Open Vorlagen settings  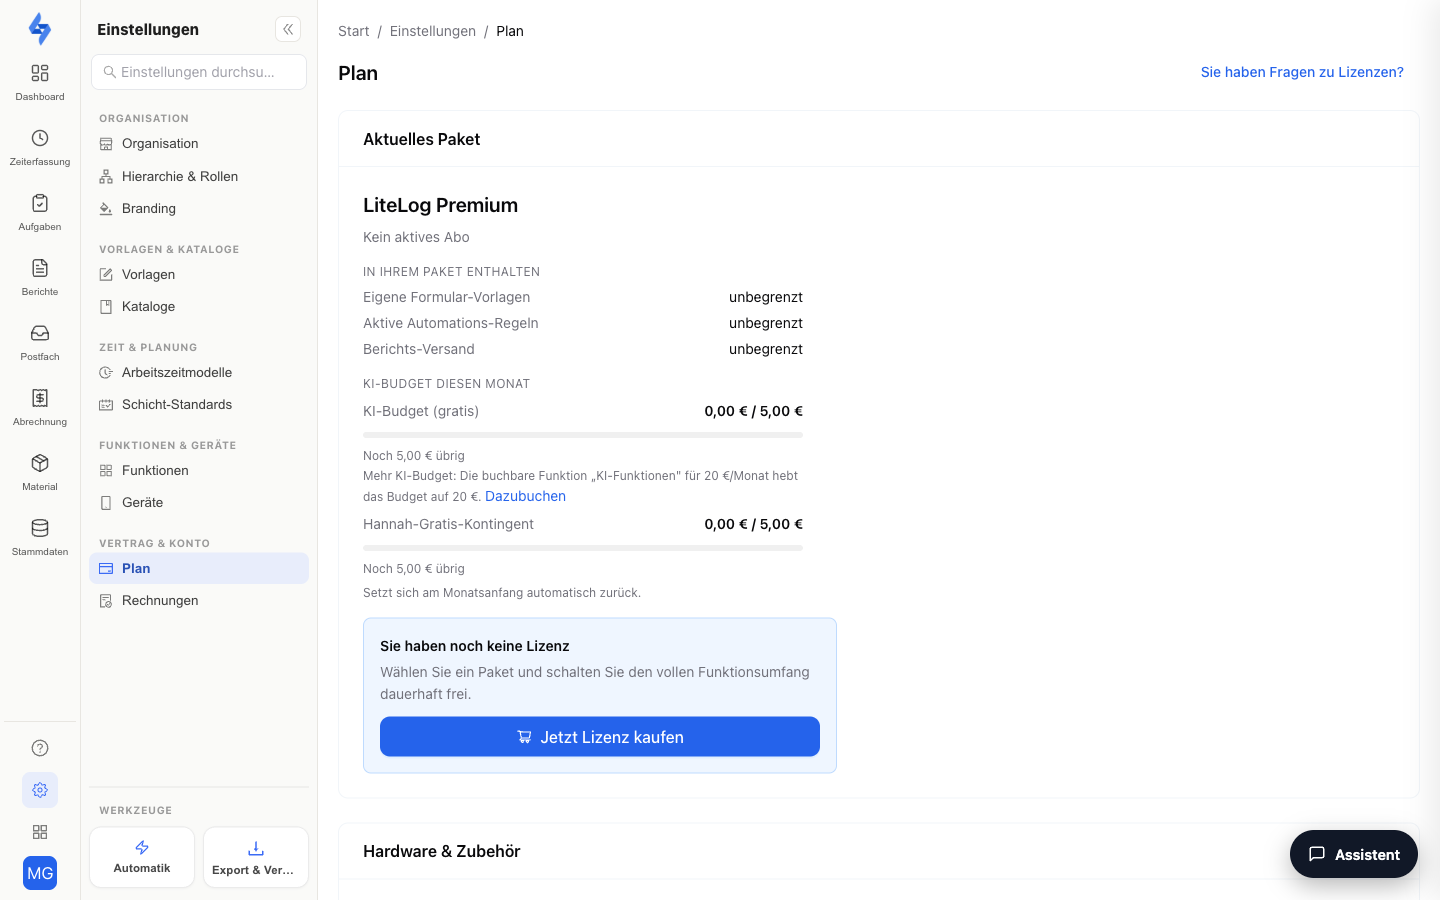point(199,274)
